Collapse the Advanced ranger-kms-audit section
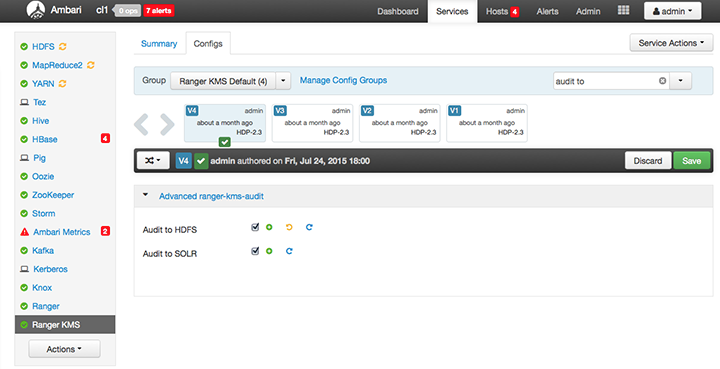The width and height of the screenshot is (720, 369). (x=146, y=195)
